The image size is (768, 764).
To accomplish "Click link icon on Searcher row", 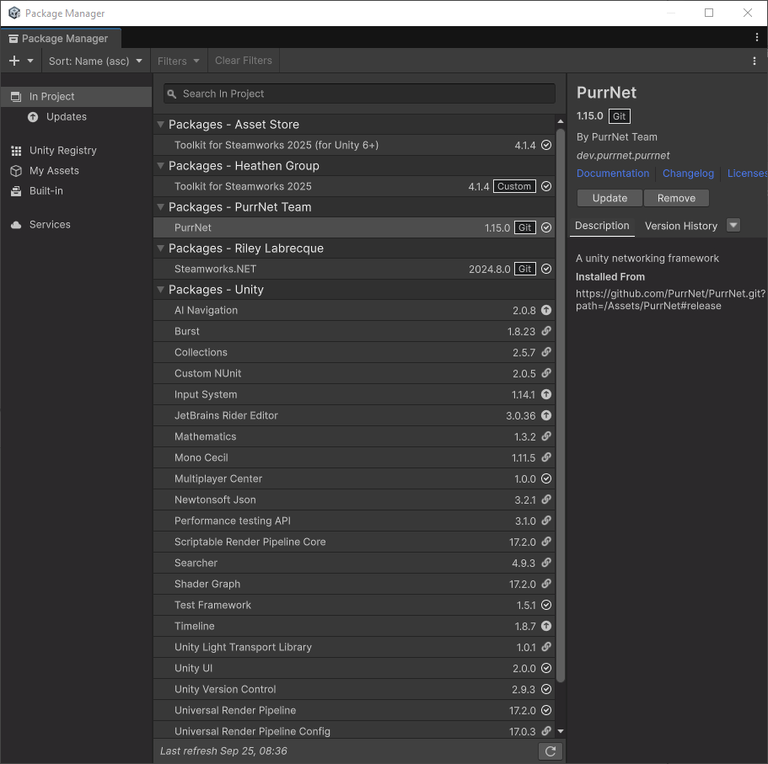I will tap(546, 563).
